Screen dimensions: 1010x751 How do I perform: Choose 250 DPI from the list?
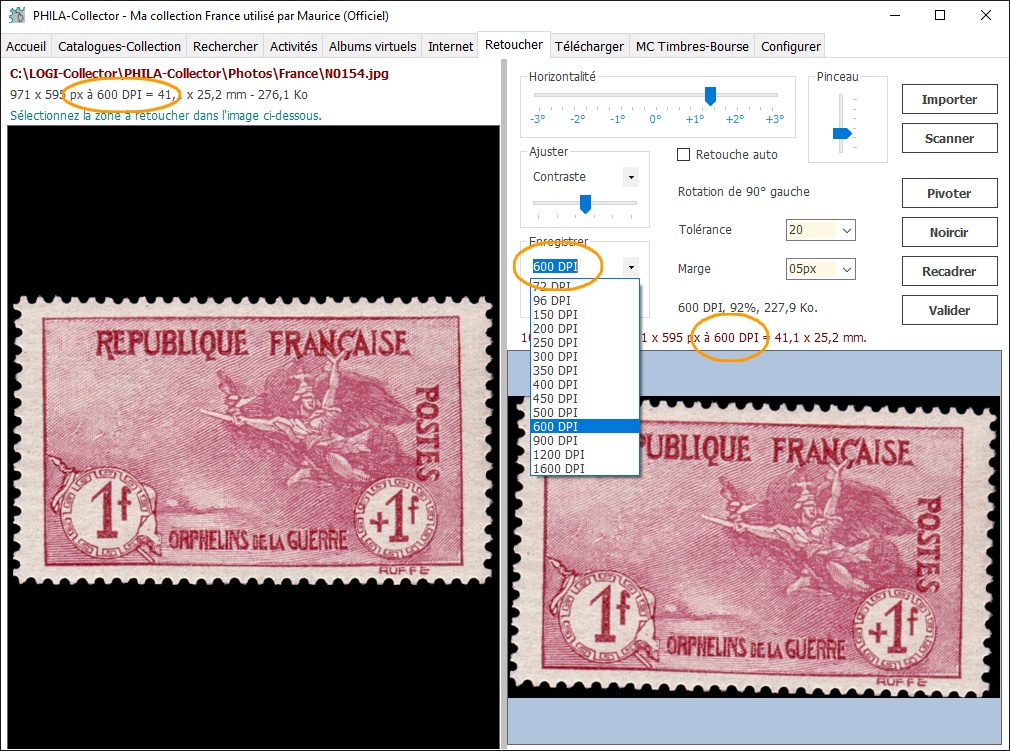(x=585, y=343)
